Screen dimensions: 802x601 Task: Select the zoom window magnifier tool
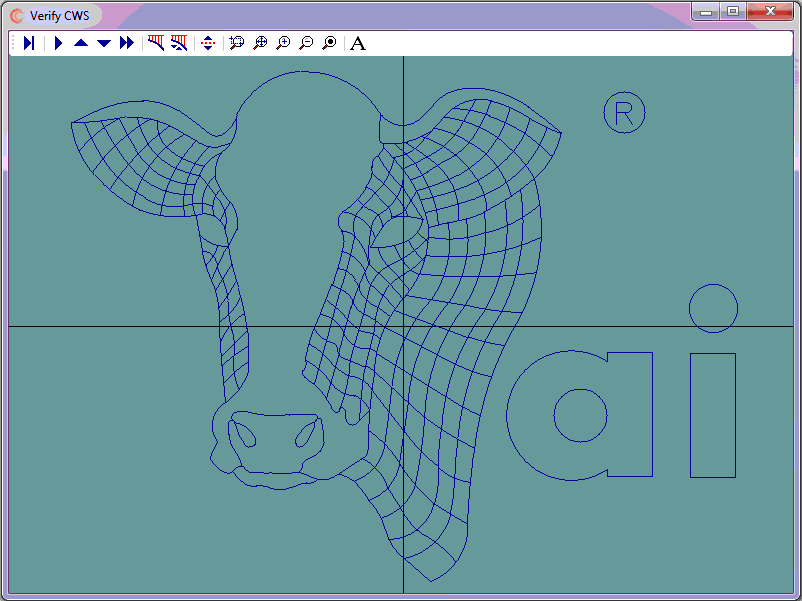coord(237,43)
